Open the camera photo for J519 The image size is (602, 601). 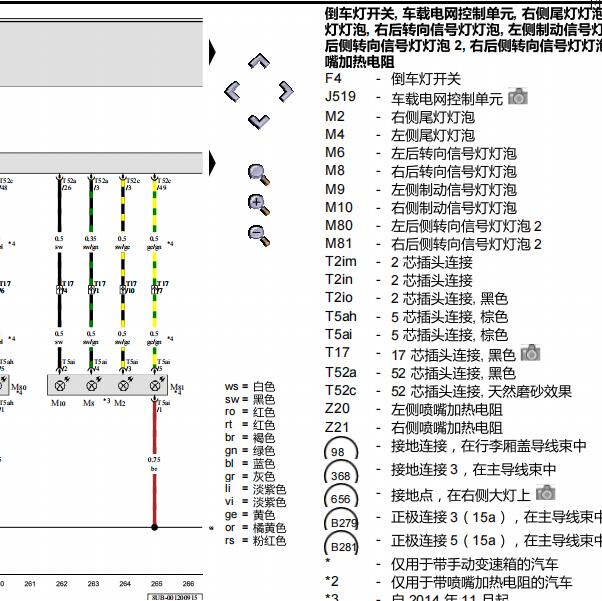pyautogui.click(x=518, y=97)
